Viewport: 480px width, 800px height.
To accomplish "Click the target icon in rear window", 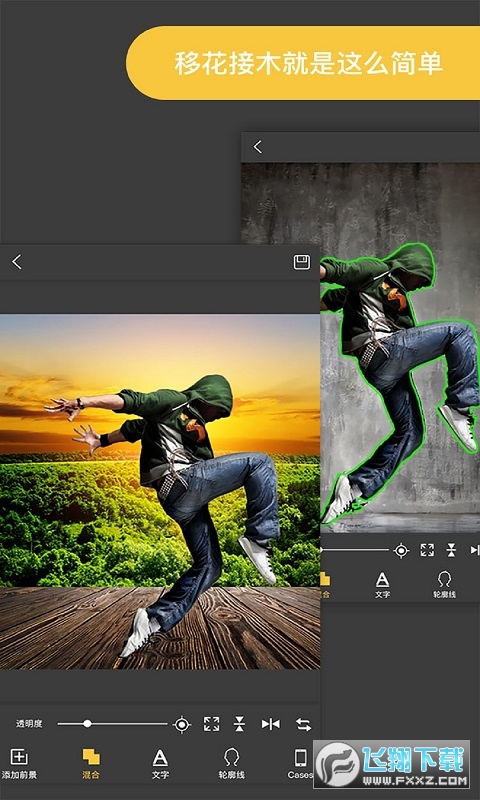I will pos(401,551).
